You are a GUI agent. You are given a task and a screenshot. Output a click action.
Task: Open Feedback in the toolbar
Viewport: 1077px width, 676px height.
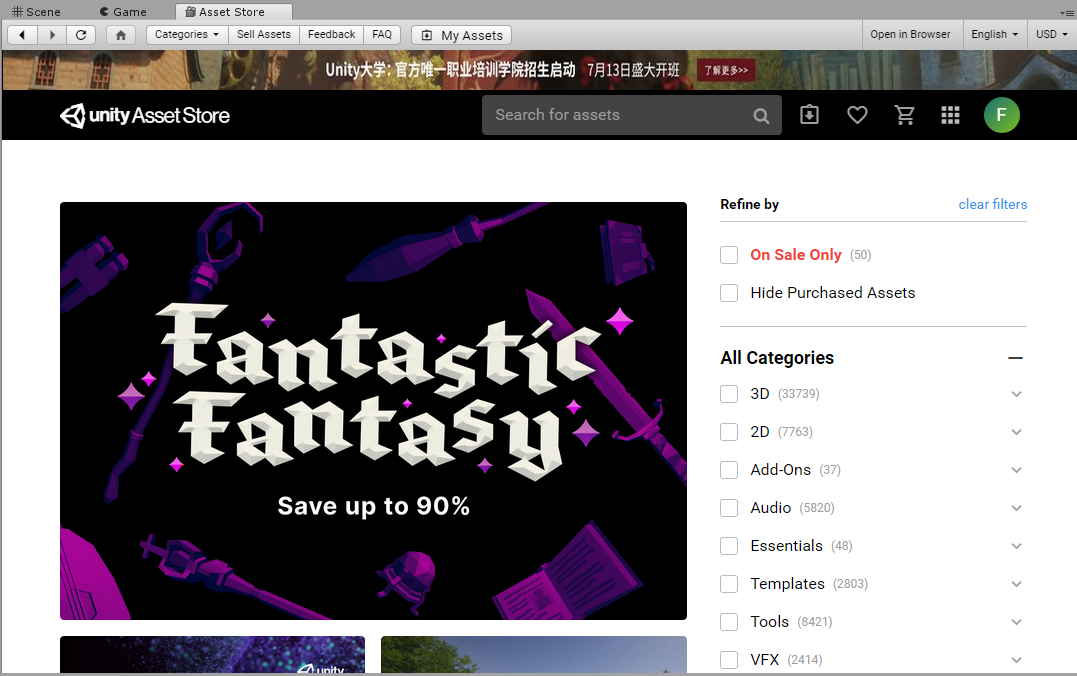point(331,35)
